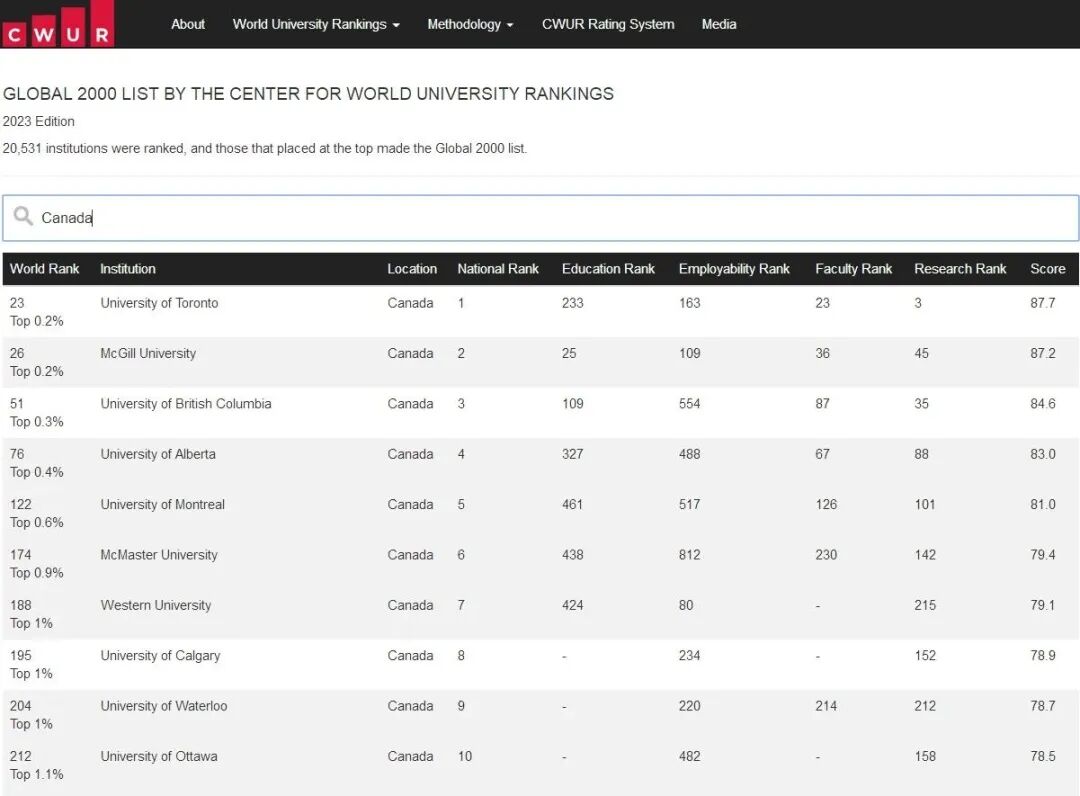This screenshot has width=1080, height=796.
Task: Click the search magnifier icon
Action: [23, 216]
